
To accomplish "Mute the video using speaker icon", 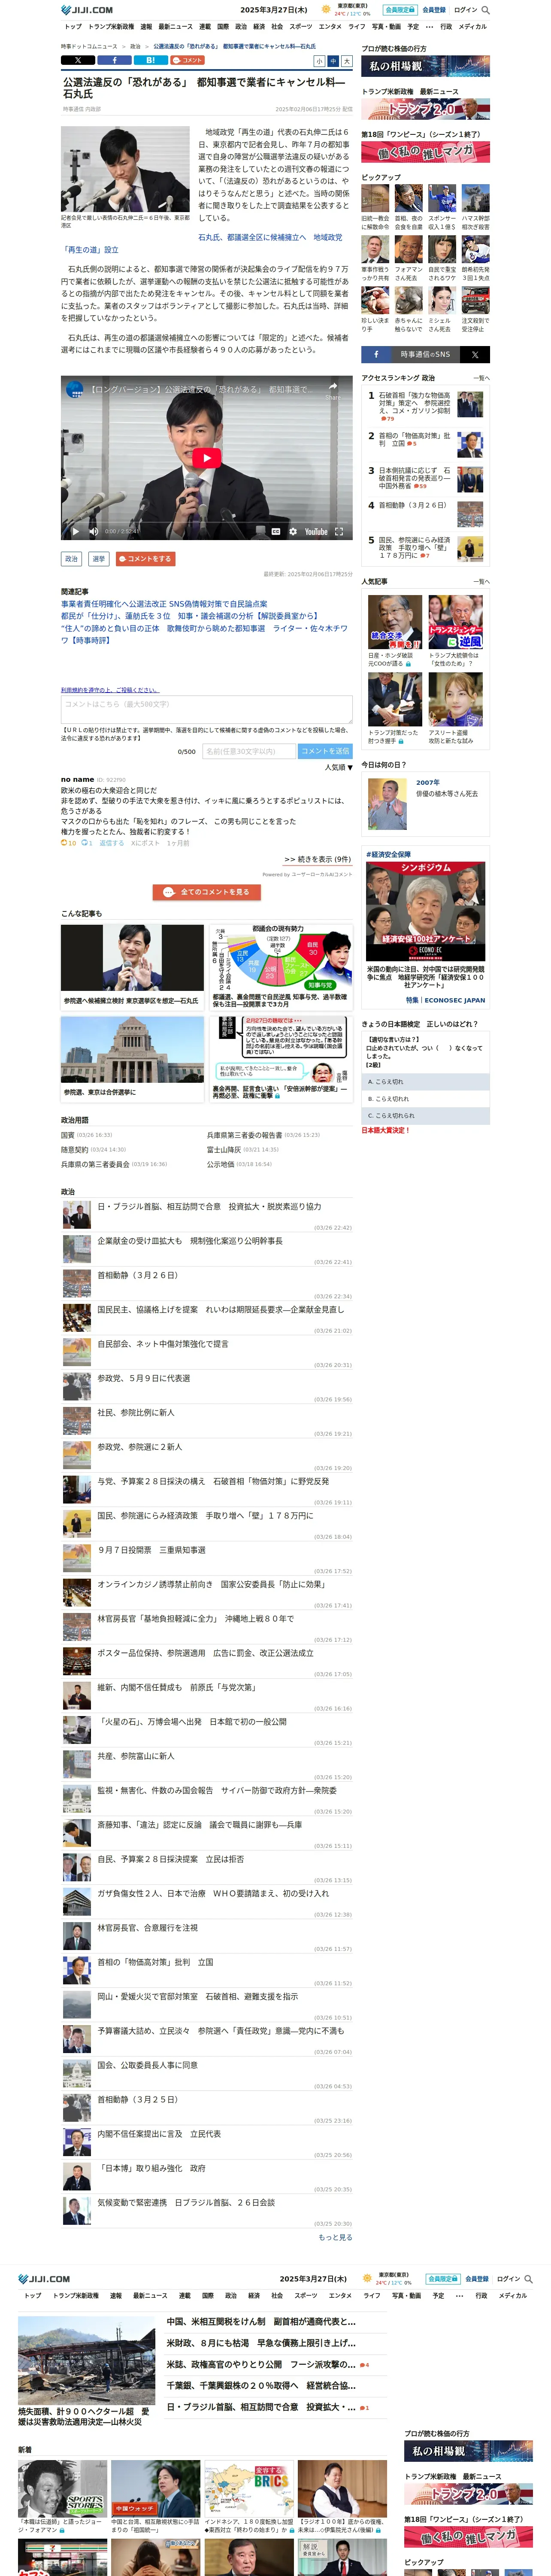I will [93, 531].
